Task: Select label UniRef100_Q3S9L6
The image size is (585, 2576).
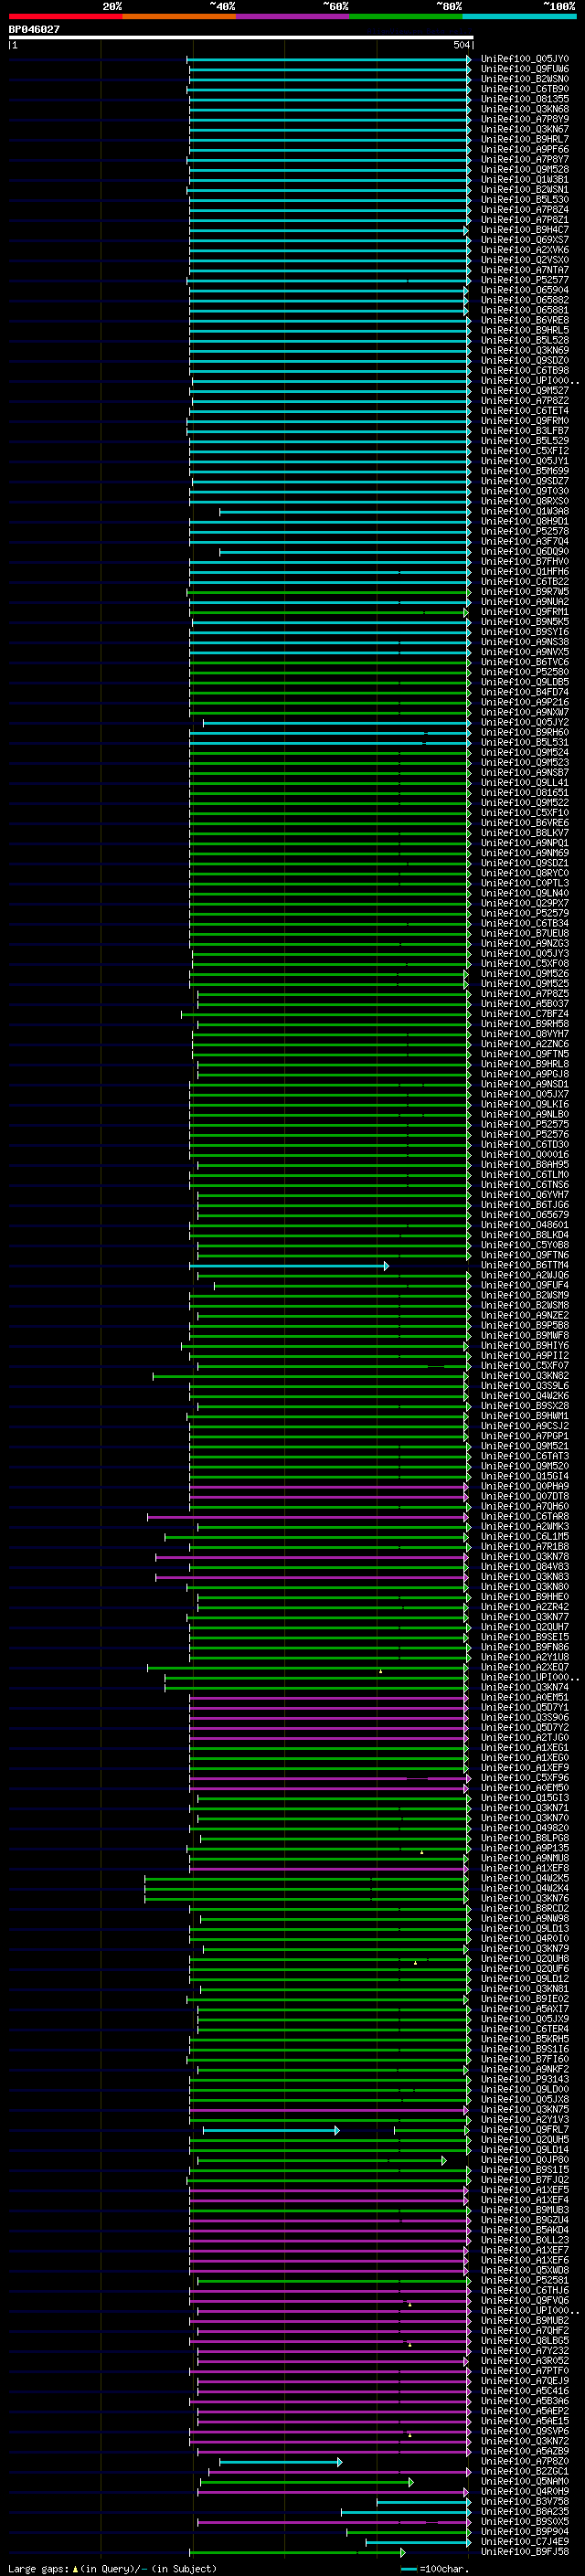Action: pos(524,1386)
